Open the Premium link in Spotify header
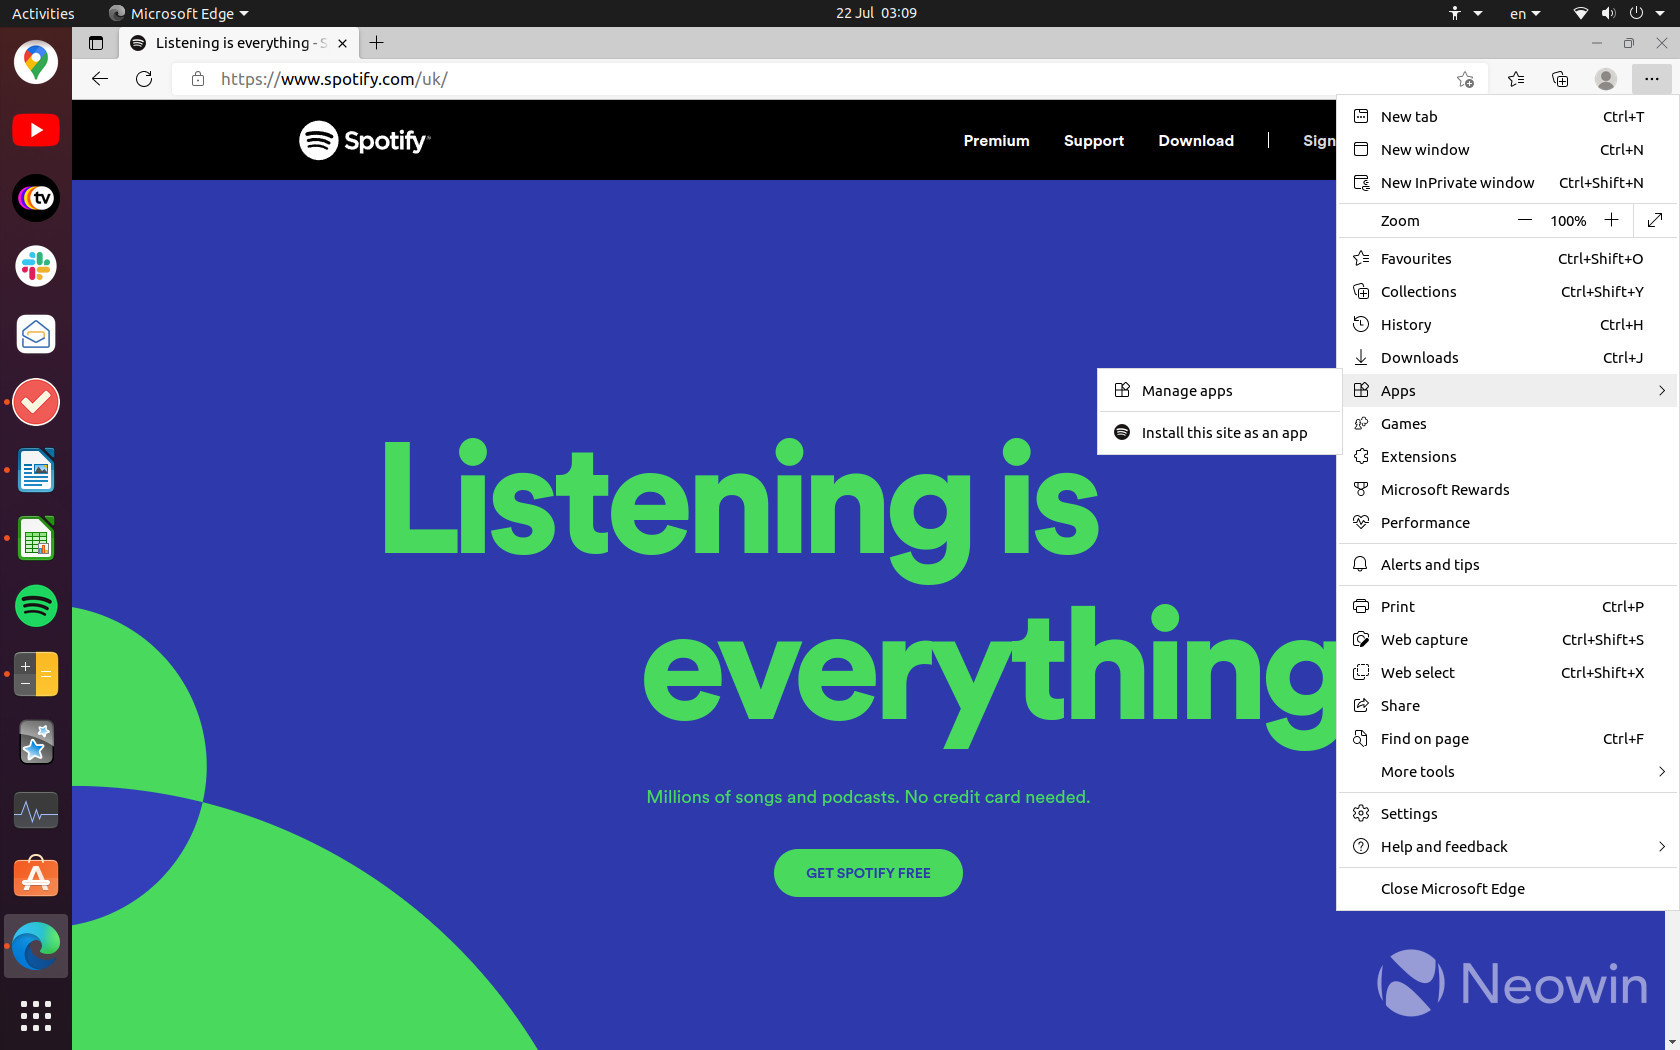This screenshot has width=1680, height=1050. 996,141
